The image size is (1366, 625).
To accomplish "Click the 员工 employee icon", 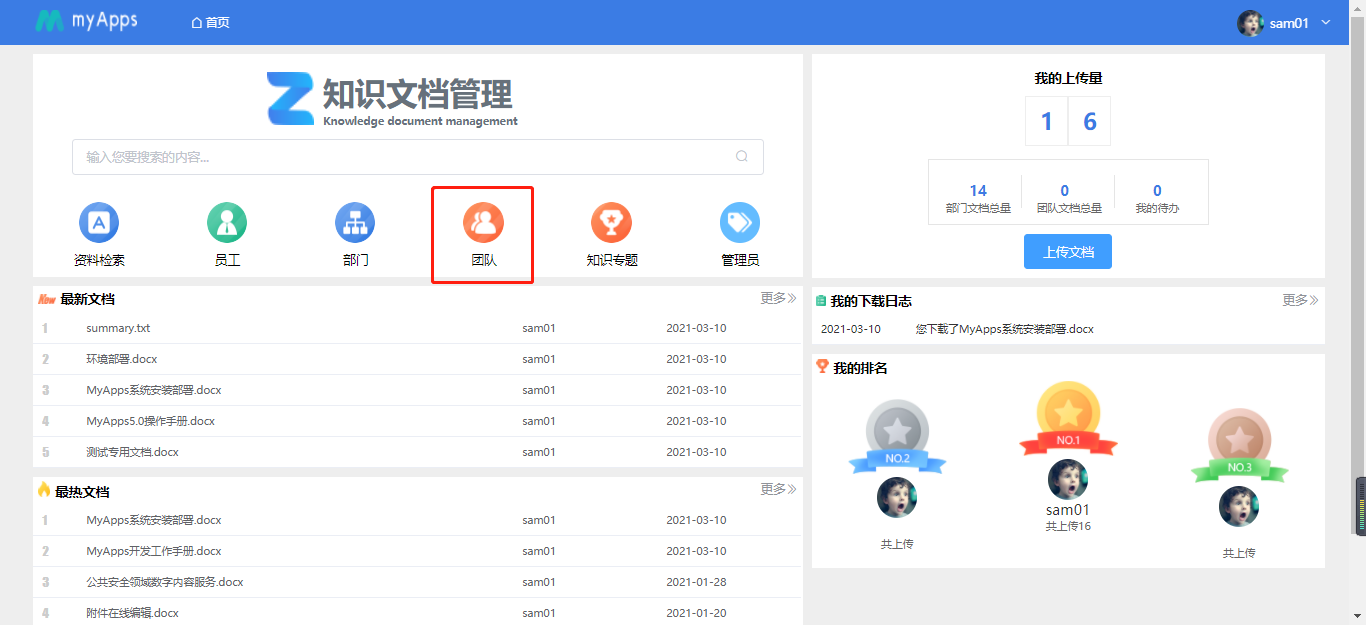I will point(227,222).
